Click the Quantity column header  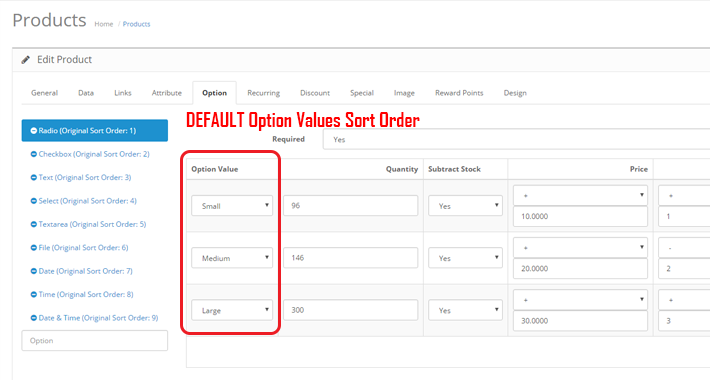(x=402, y=169)
